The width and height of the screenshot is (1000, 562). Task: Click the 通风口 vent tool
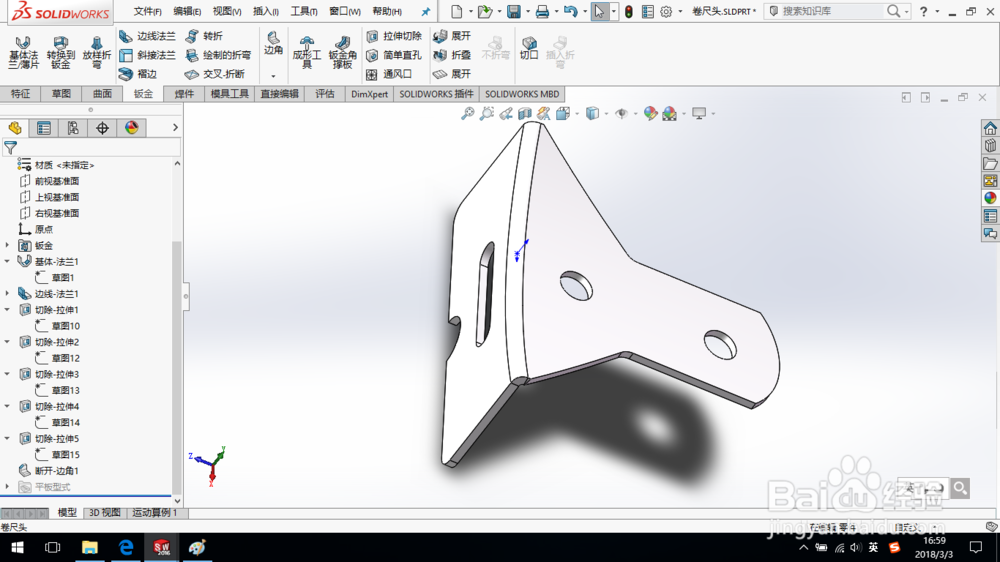tap(389, 74)
